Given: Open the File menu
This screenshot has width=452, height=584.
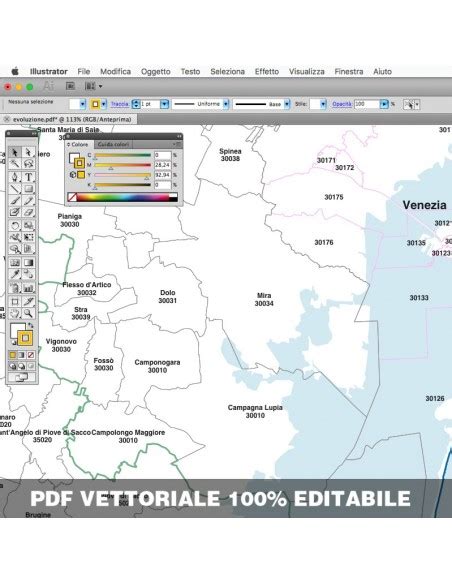Looking at the screenshot, I should click(x=84, y=72).
